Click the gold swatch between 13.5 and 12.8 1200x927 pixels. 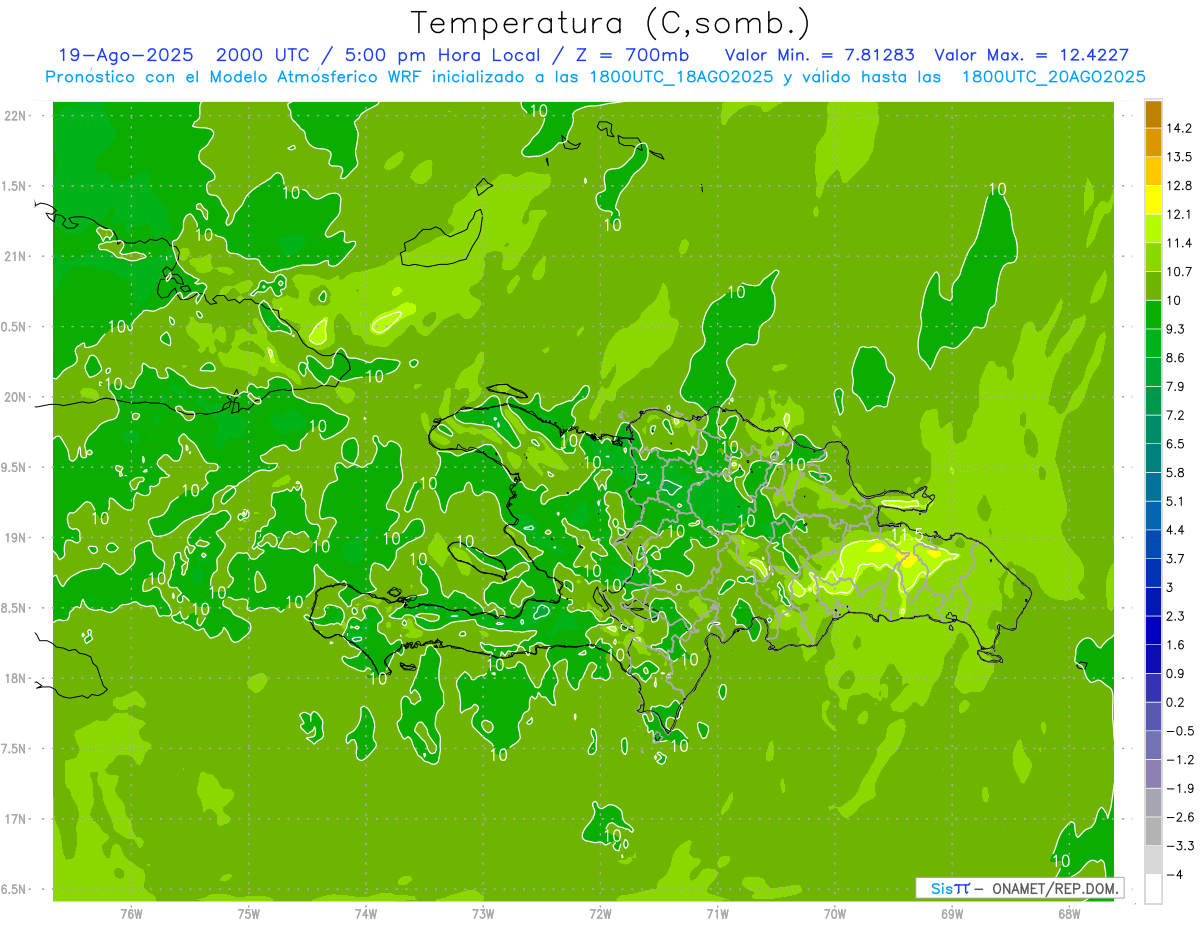click(x=1153, y=171)
